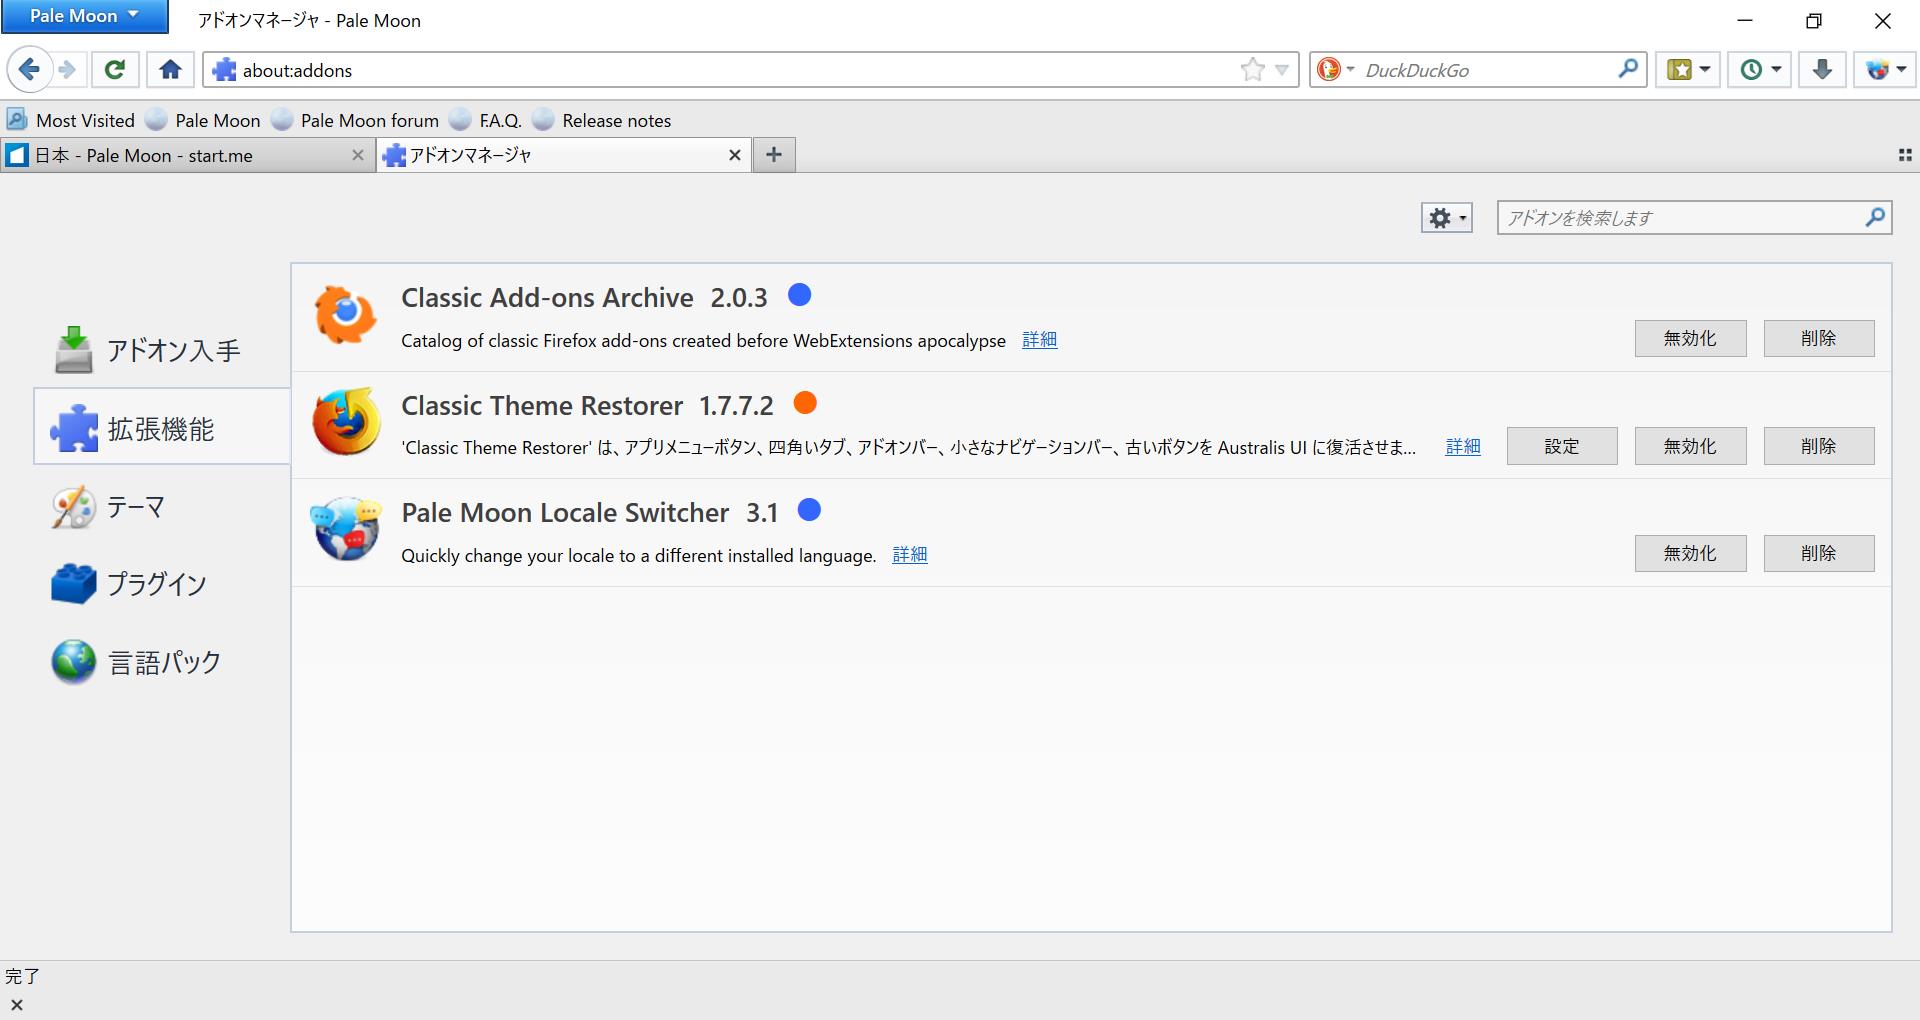Open the テーマ category

(162, 507)
